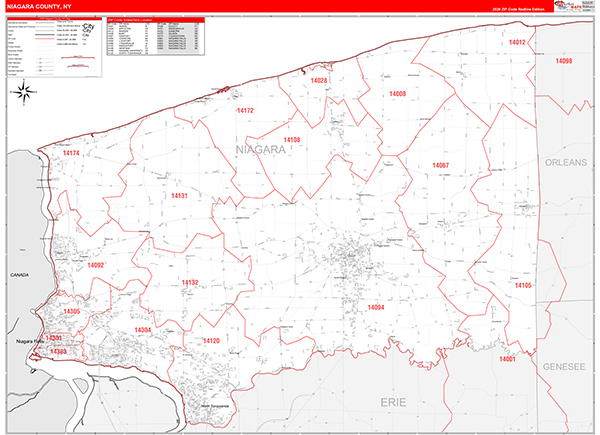Select ZIP code label 14120
600x435 pixels.
(x=211, y=341)
